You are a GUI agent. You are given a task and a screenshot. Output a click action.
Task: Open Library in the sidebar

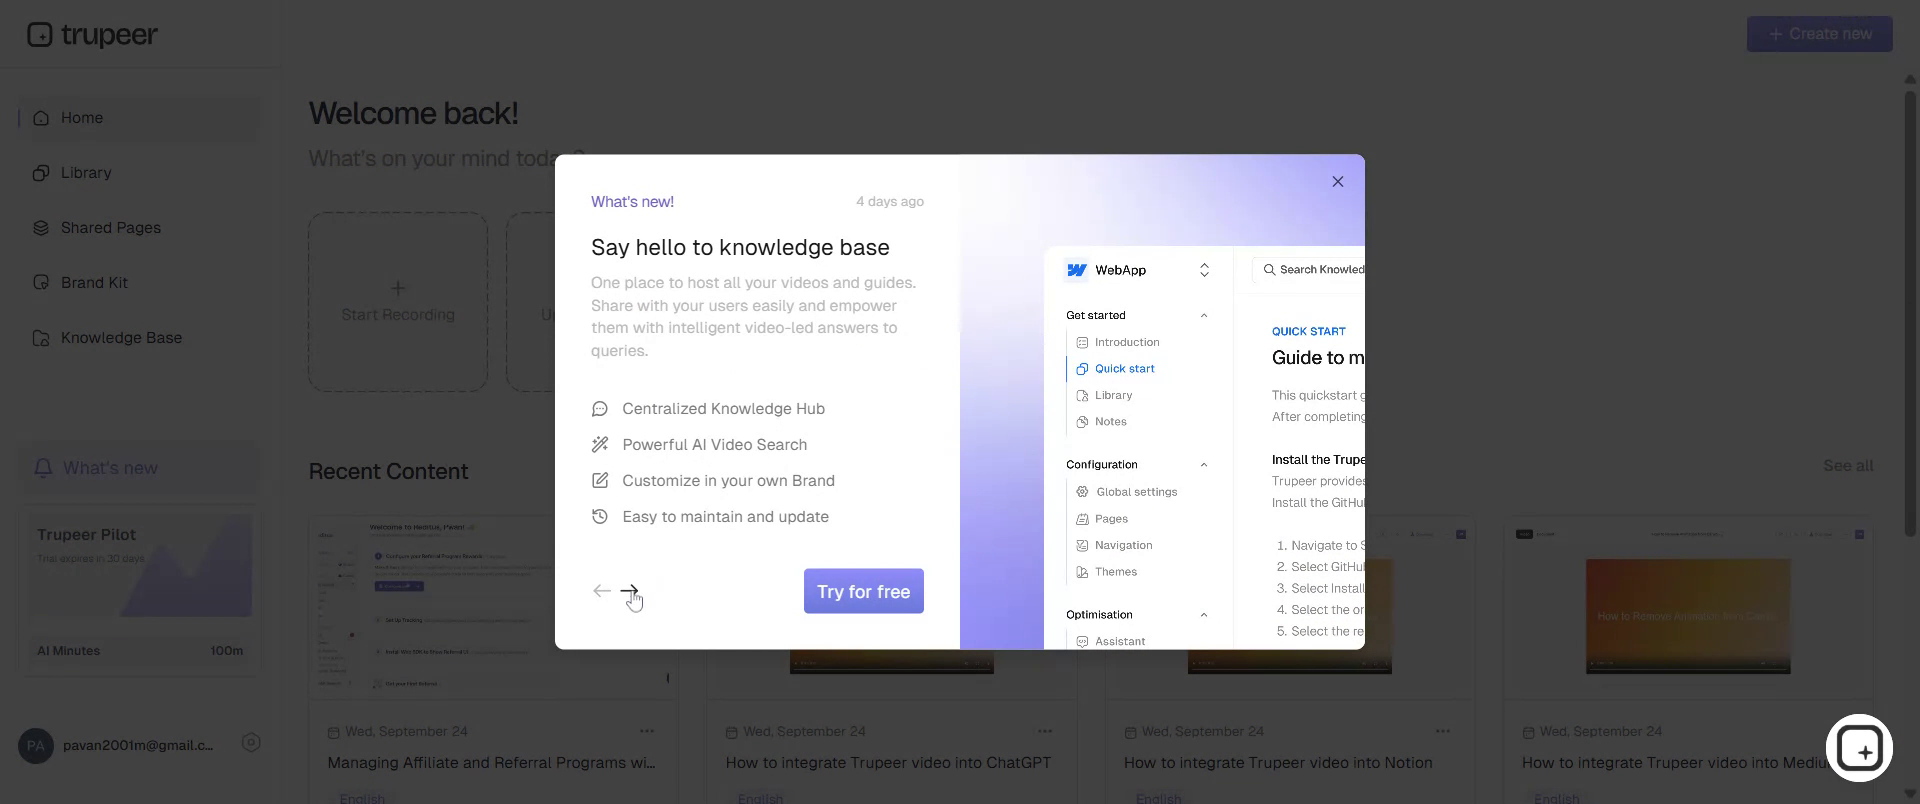click(x=139, y=173)
